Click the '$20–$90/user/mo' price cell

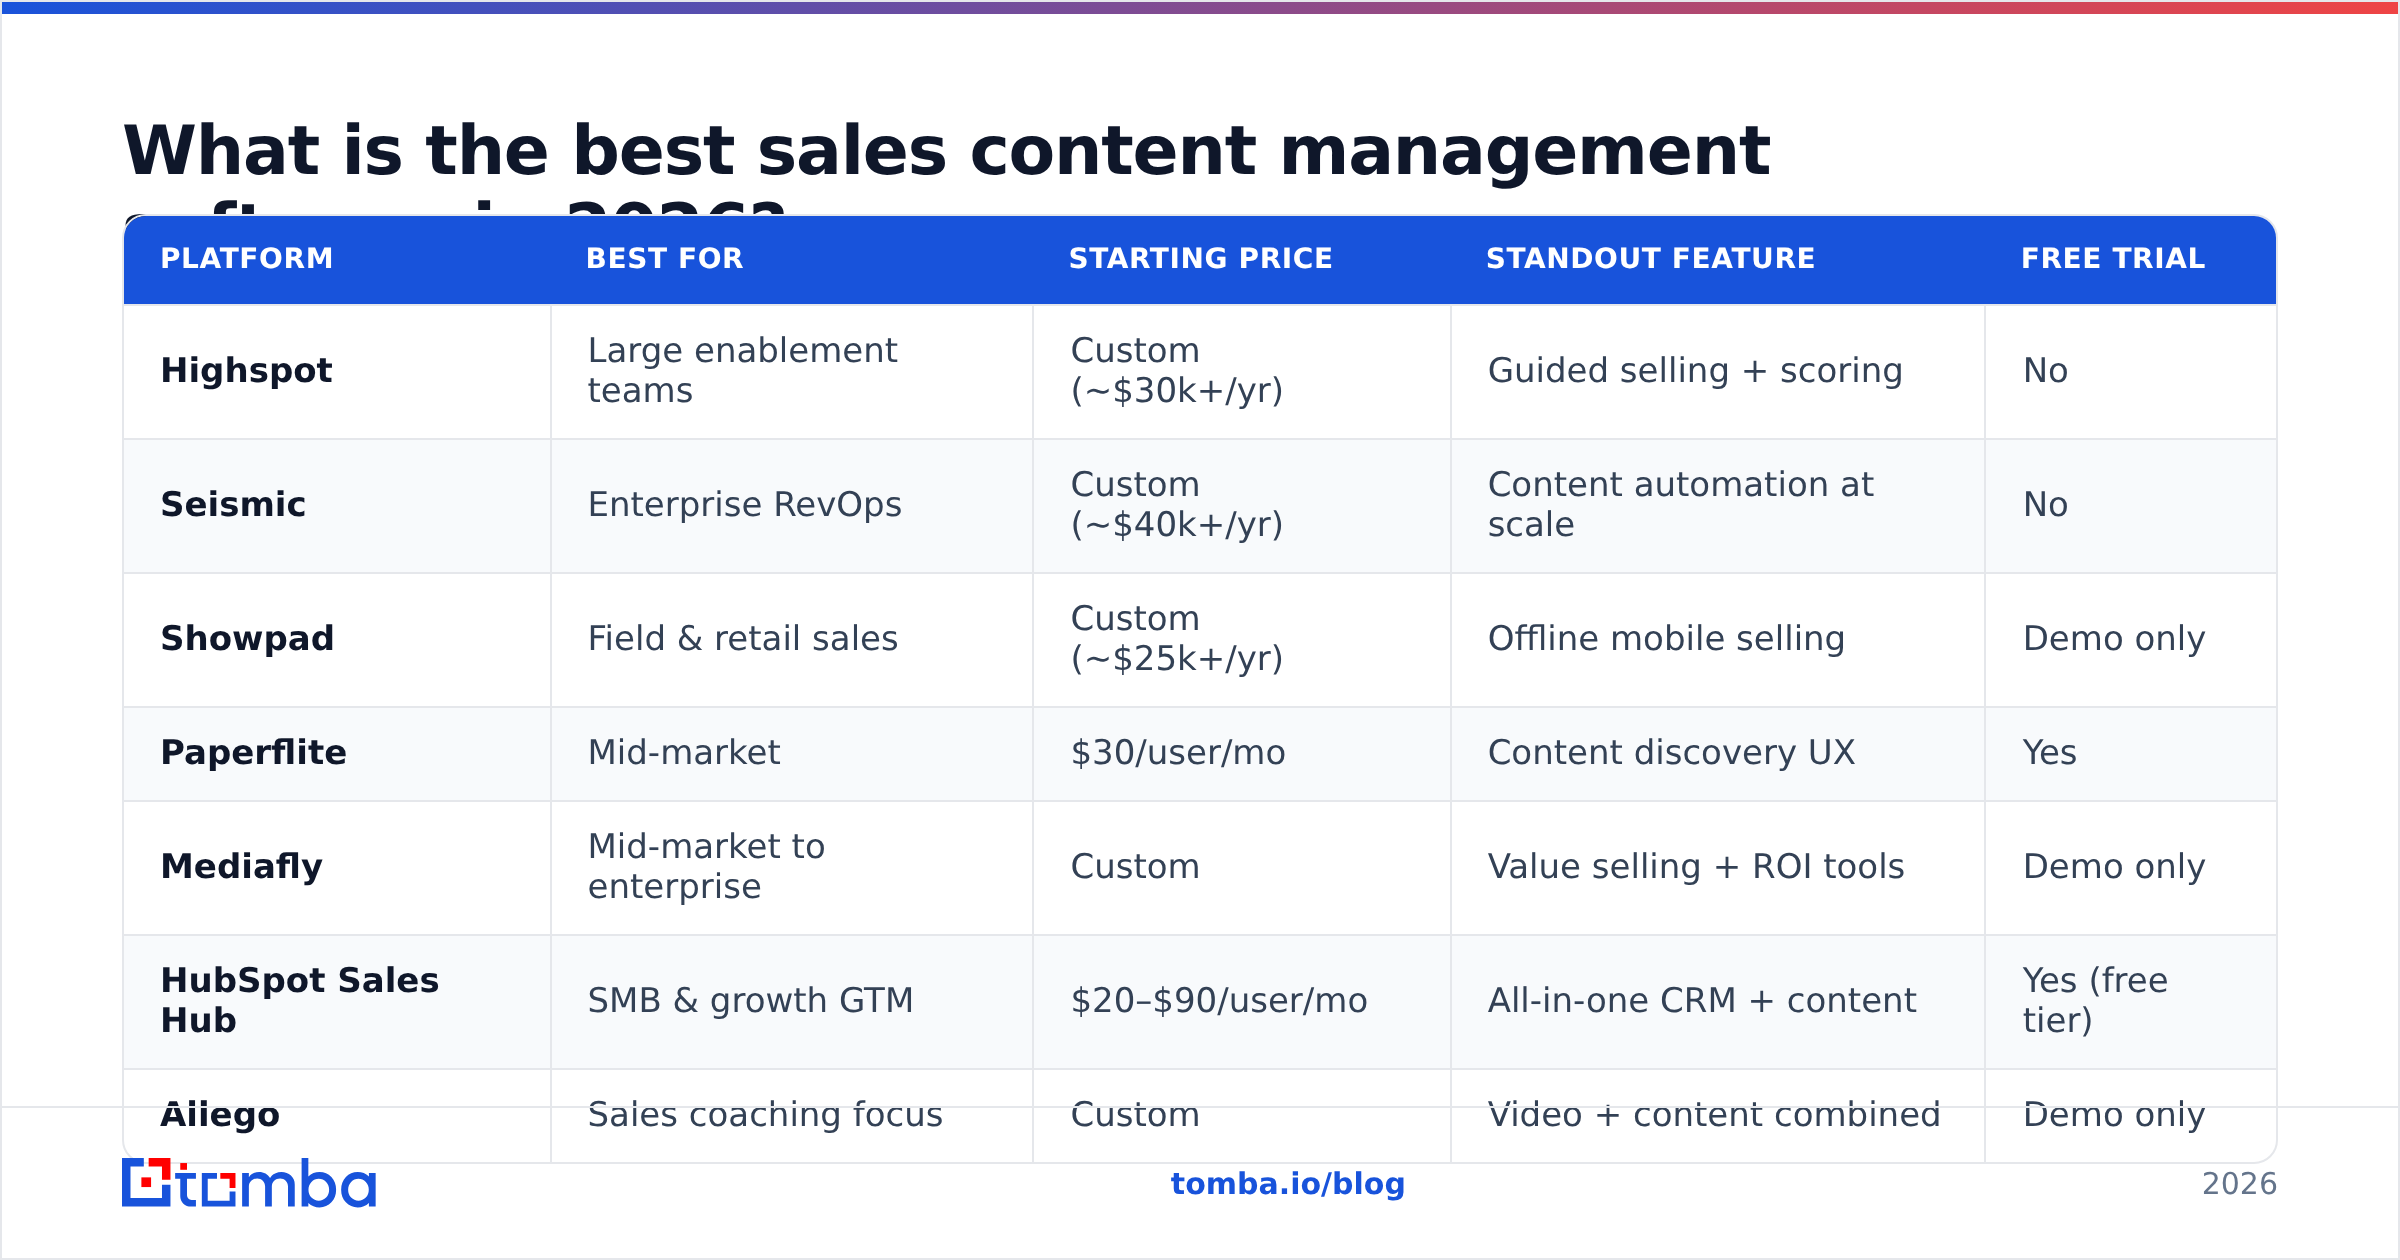(x=1242, y=1002)
